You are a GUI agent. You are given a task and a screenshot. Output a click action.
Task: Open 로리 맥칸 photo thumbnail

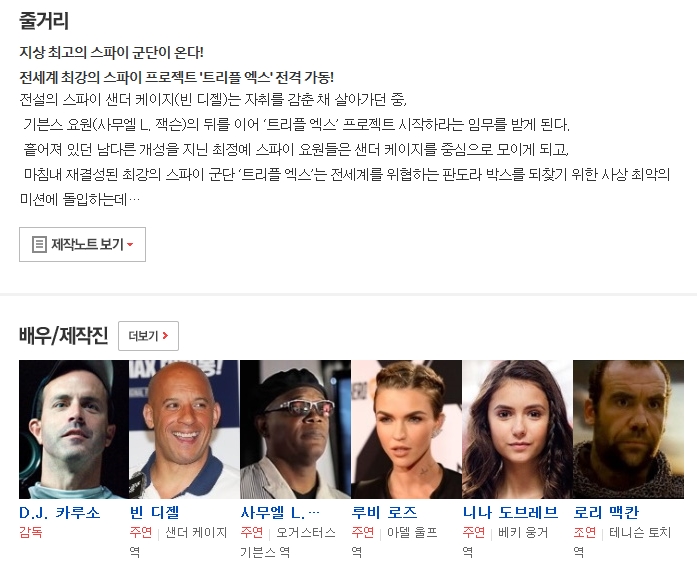(628, 429)
